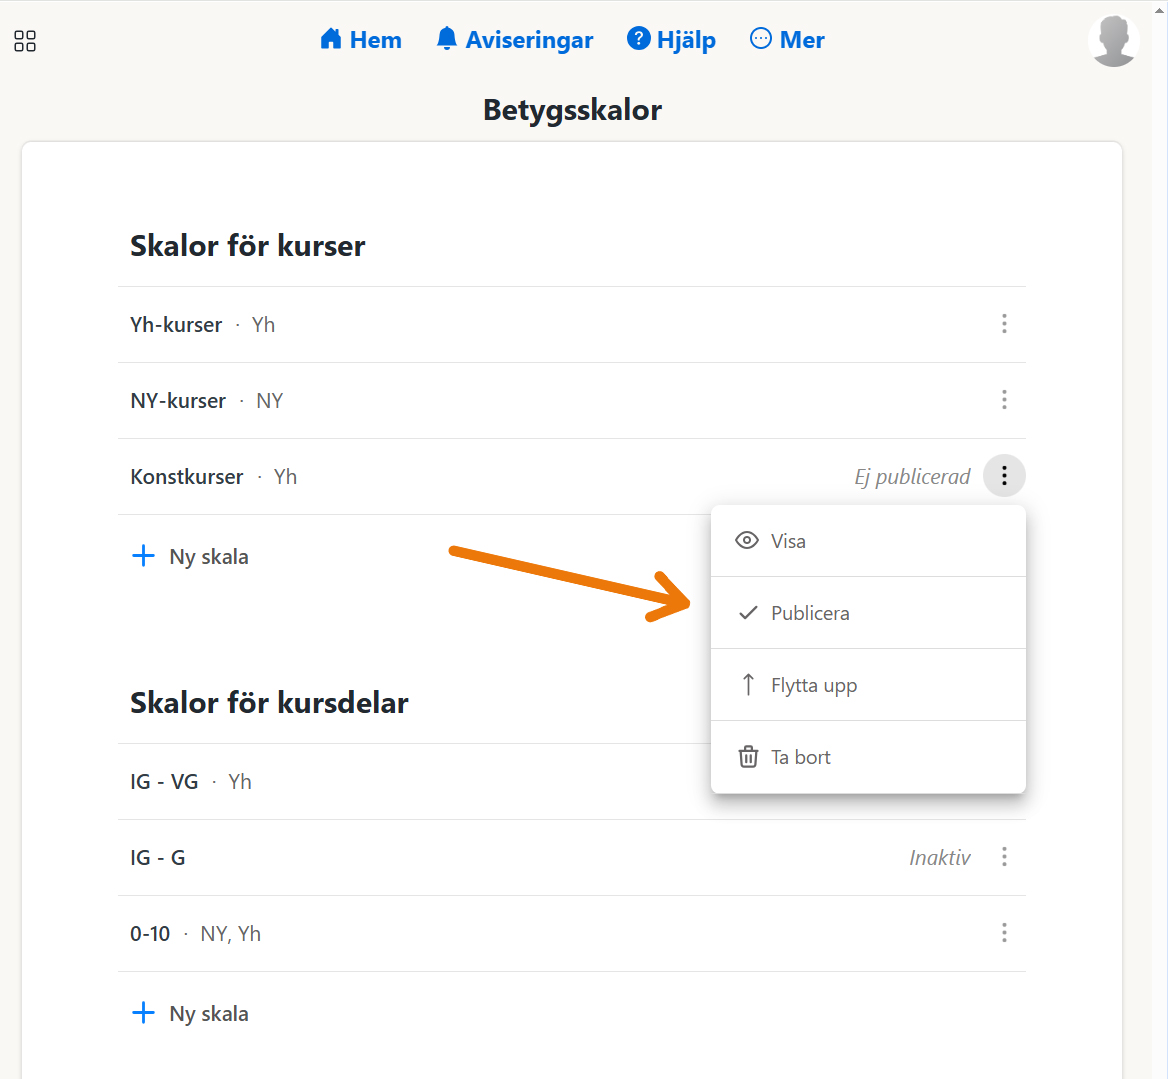Expand the Mer menu
Viewport: 1168px width, 1079px height.
tap(787, 40)
